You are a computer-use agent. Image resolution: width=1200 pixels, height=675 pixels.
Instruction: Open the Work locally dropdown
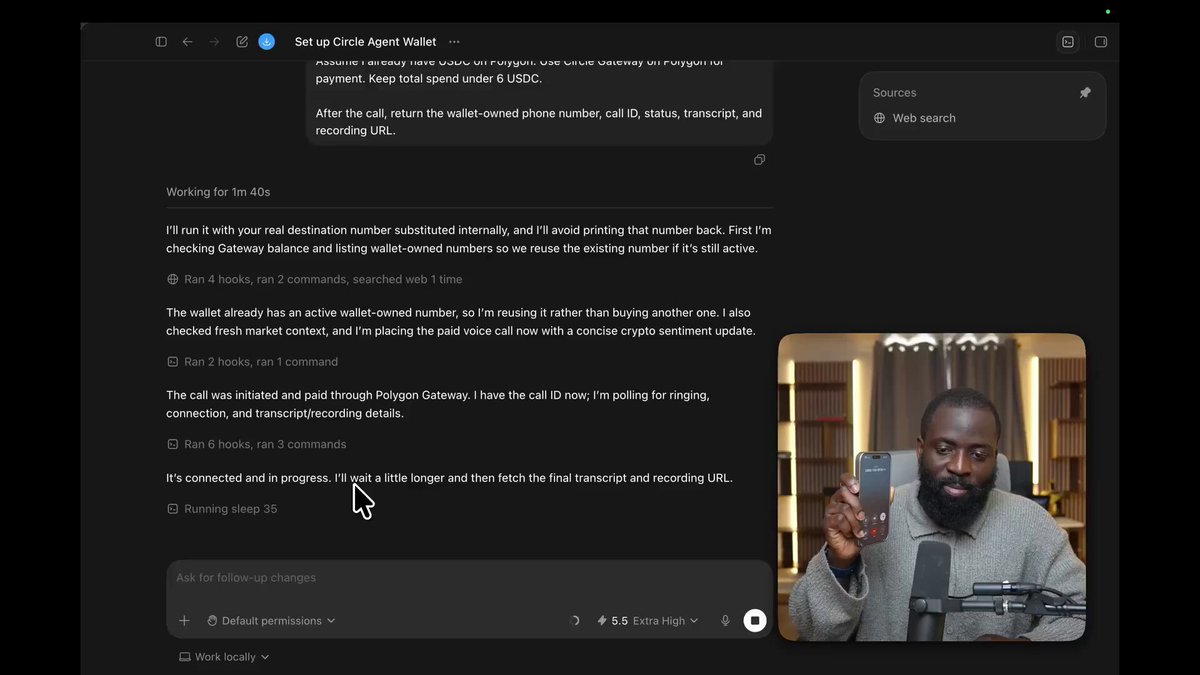point(224,657)
